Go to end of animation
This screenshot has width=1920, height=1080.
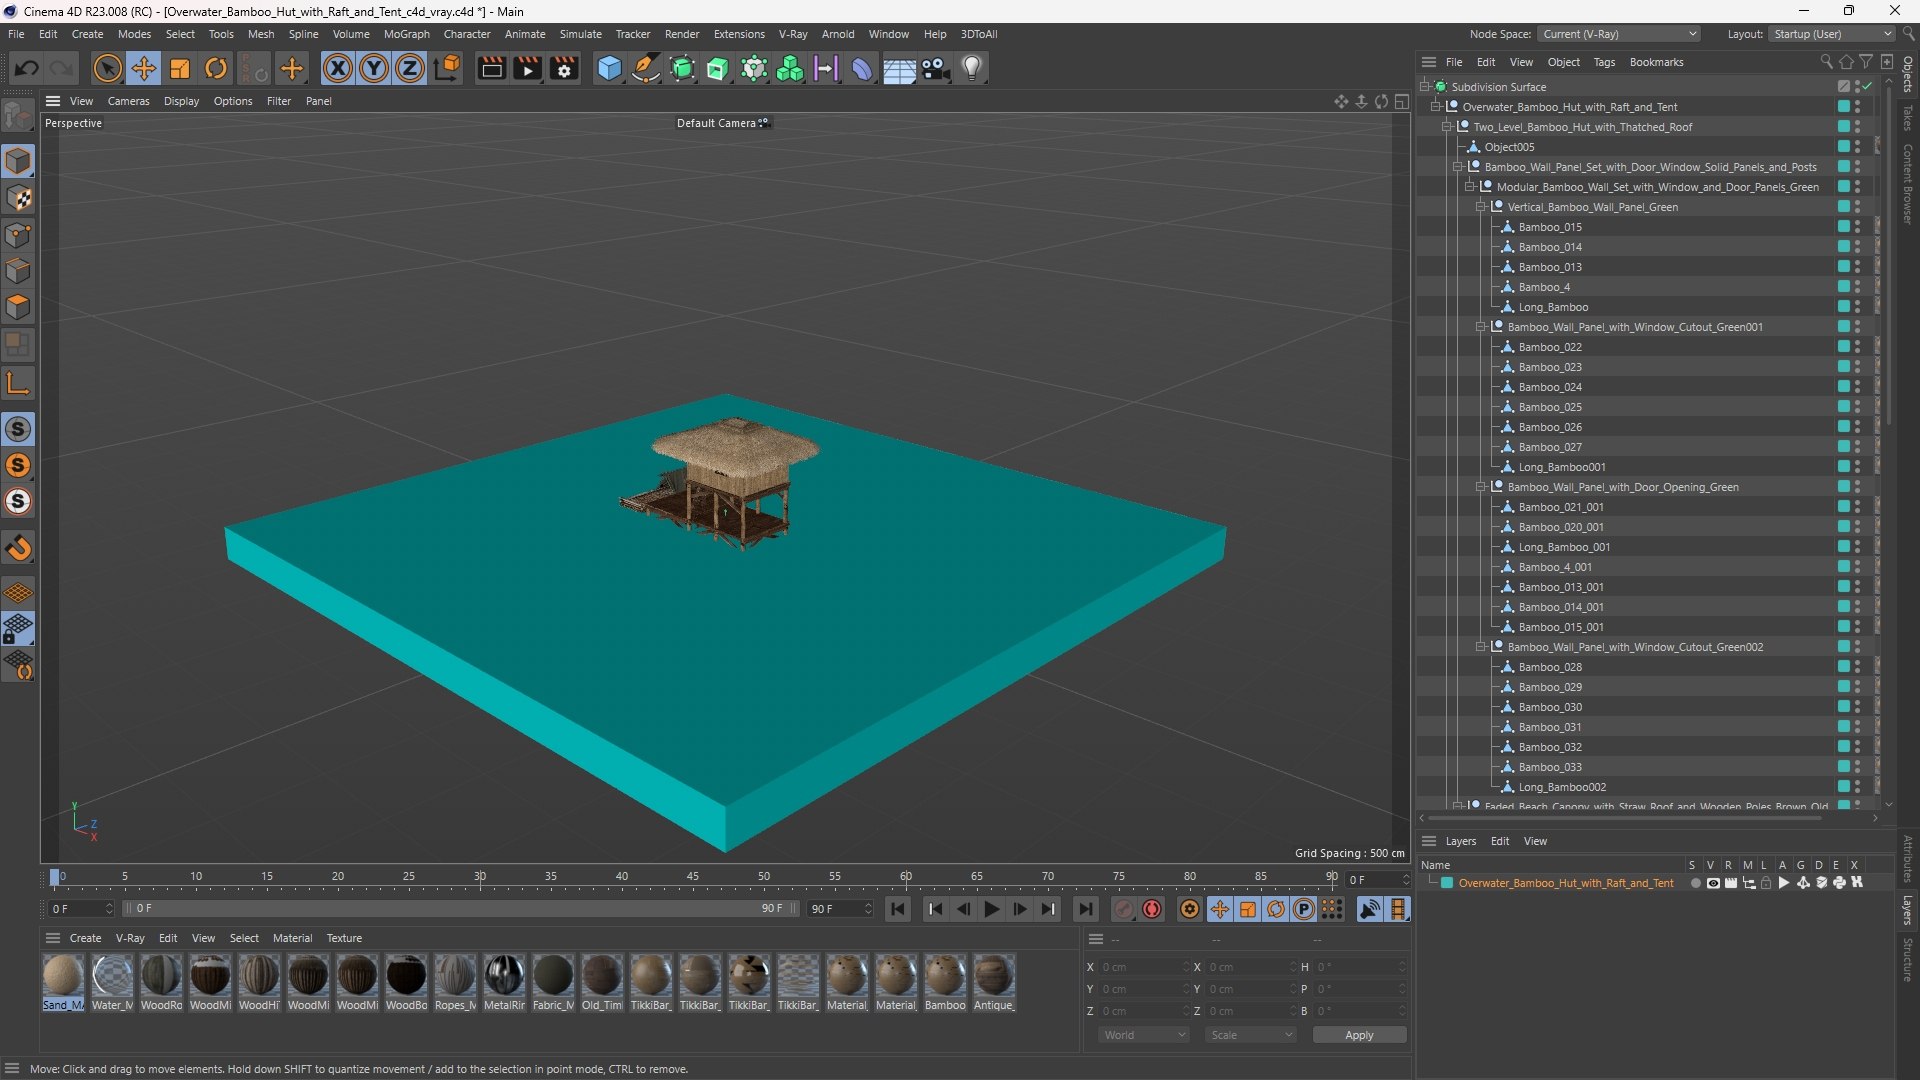click(1085, 909)
